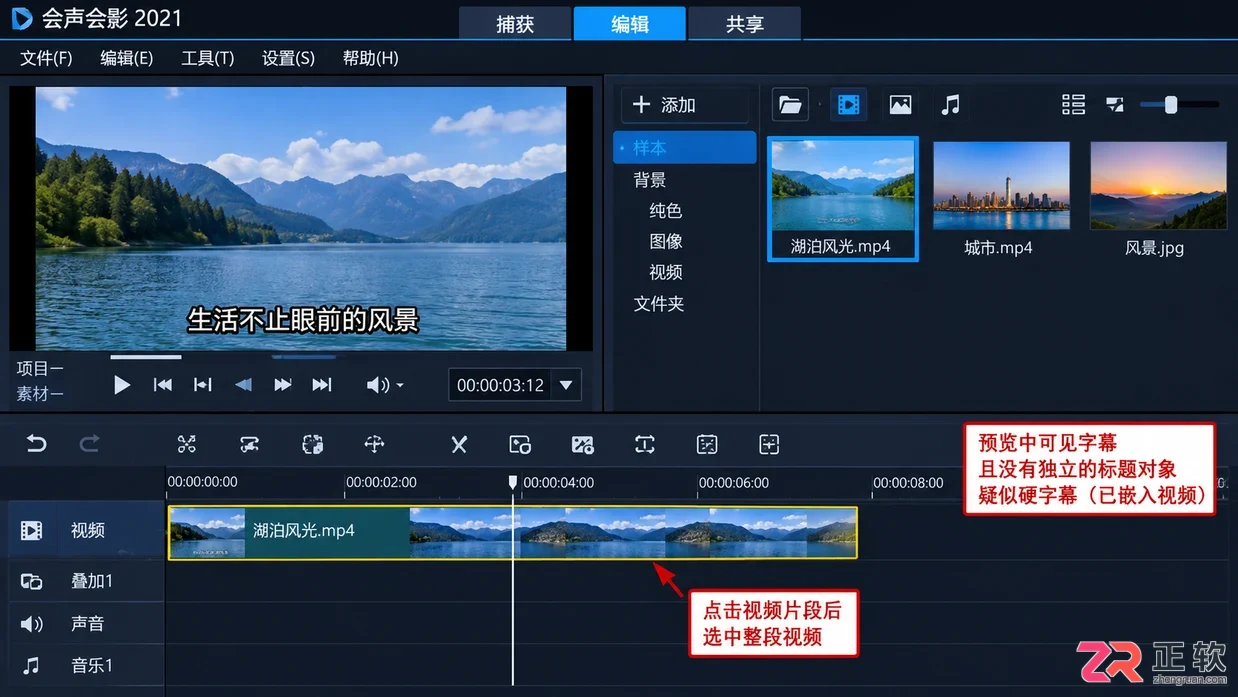The height and width of the screenshot is (697, 1238).
Task: Select the 视频 library item
Action: tap(666, 272)
